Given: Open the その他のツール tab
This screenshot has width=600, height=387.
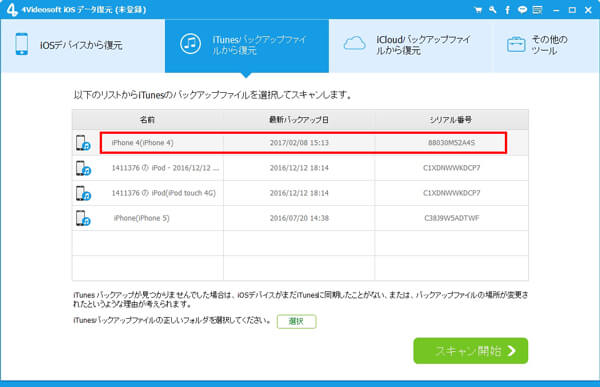Looking at the screenshot, I should [546, 46].
